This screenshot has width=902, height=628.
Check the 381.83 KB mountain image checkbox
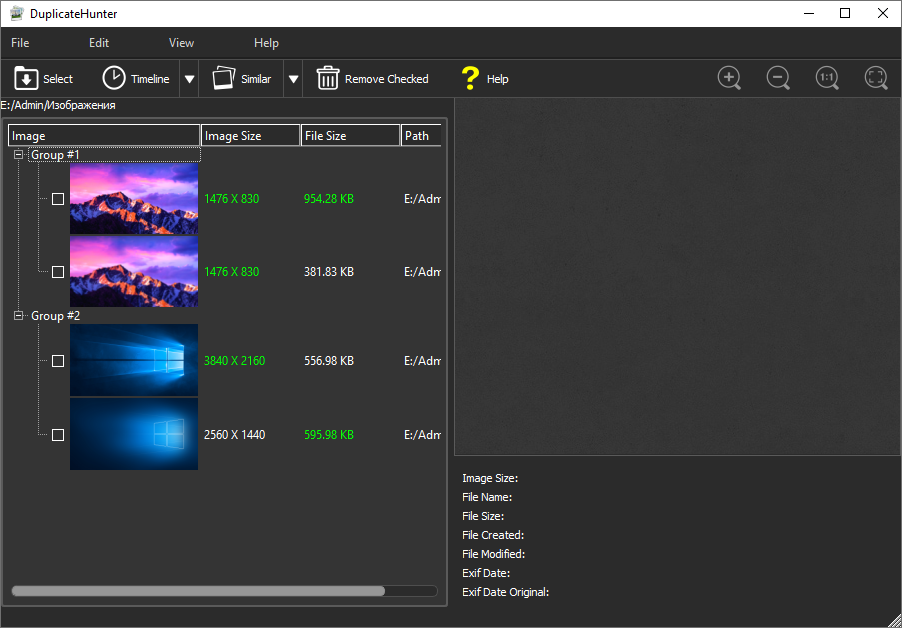click(58, 272)
